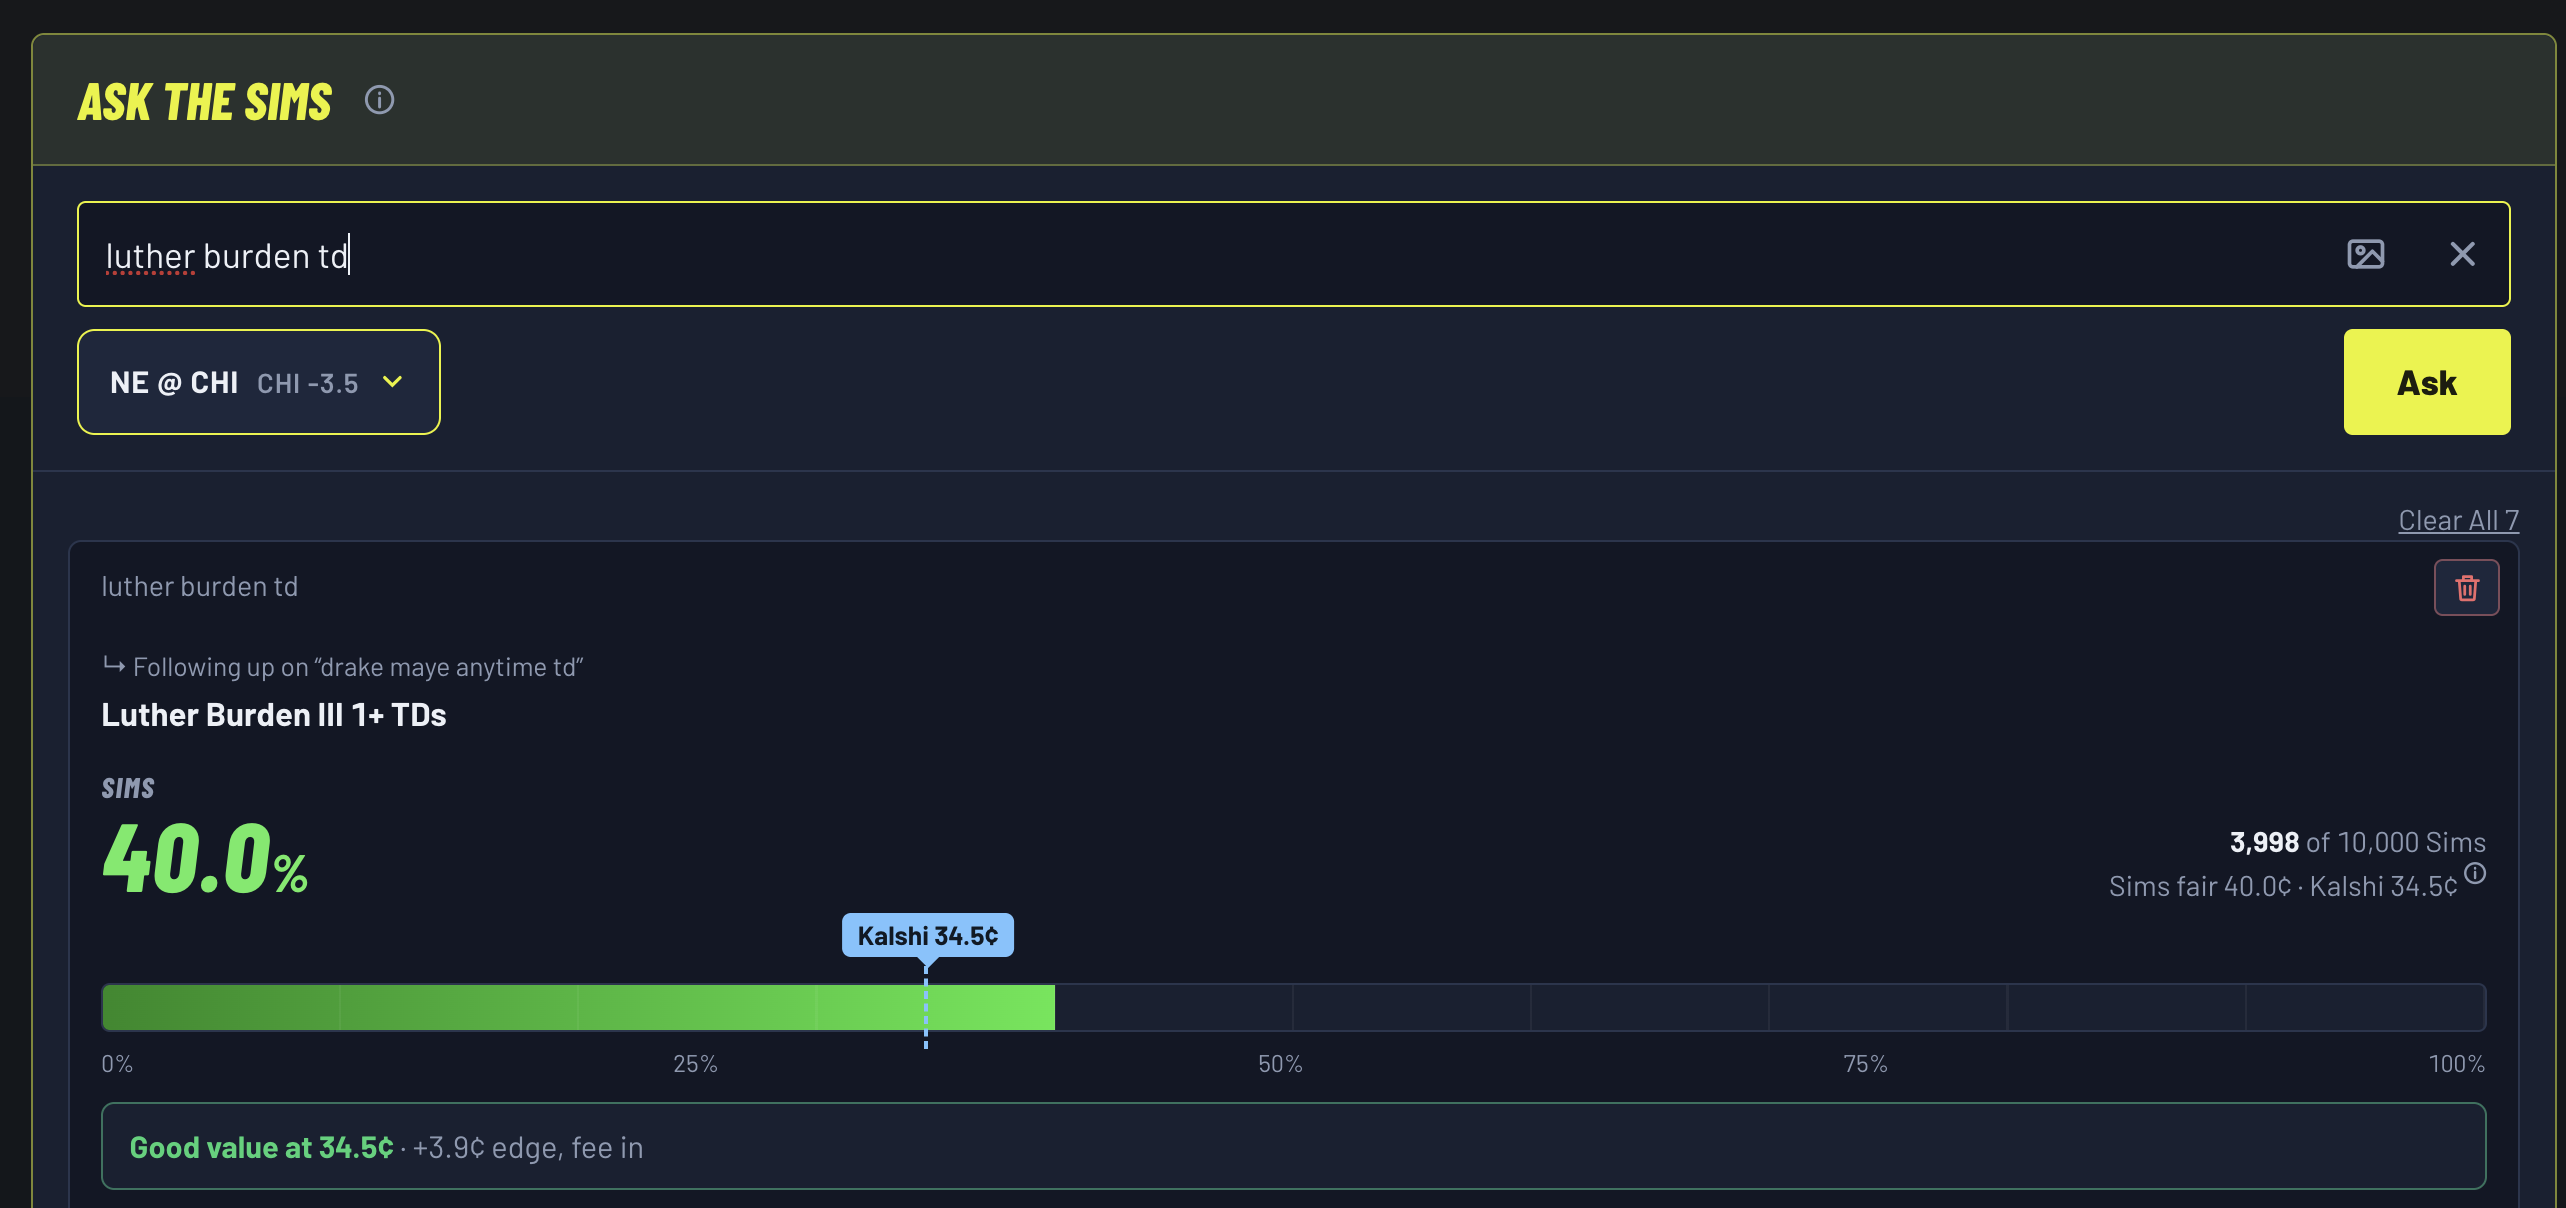This screenshot has height=1208, width=2566.
Task: Click the info icon beside Ask The Sims
Action: coord(379,100)
